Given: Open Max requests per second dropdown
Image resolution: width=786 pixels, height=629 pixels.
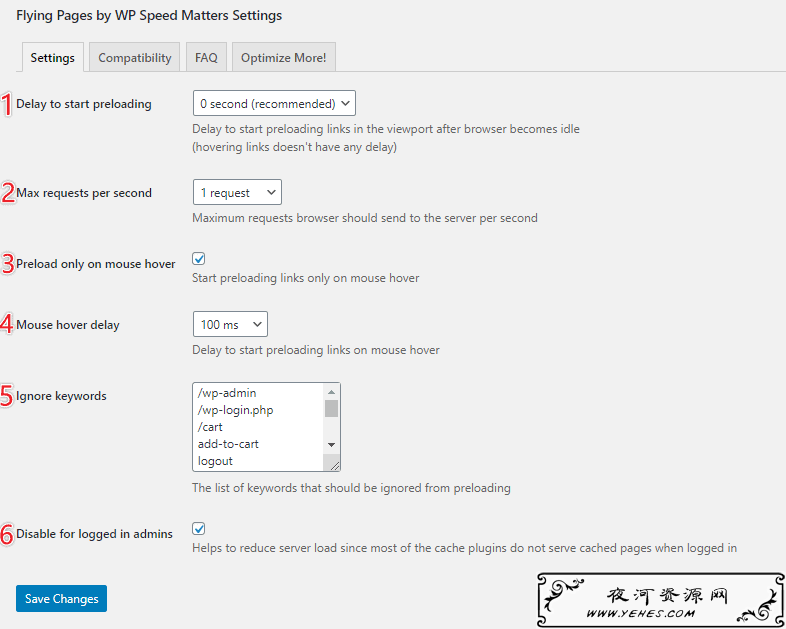Looking at the screenshot, I should pyautogui.click(x=237, y=192).
